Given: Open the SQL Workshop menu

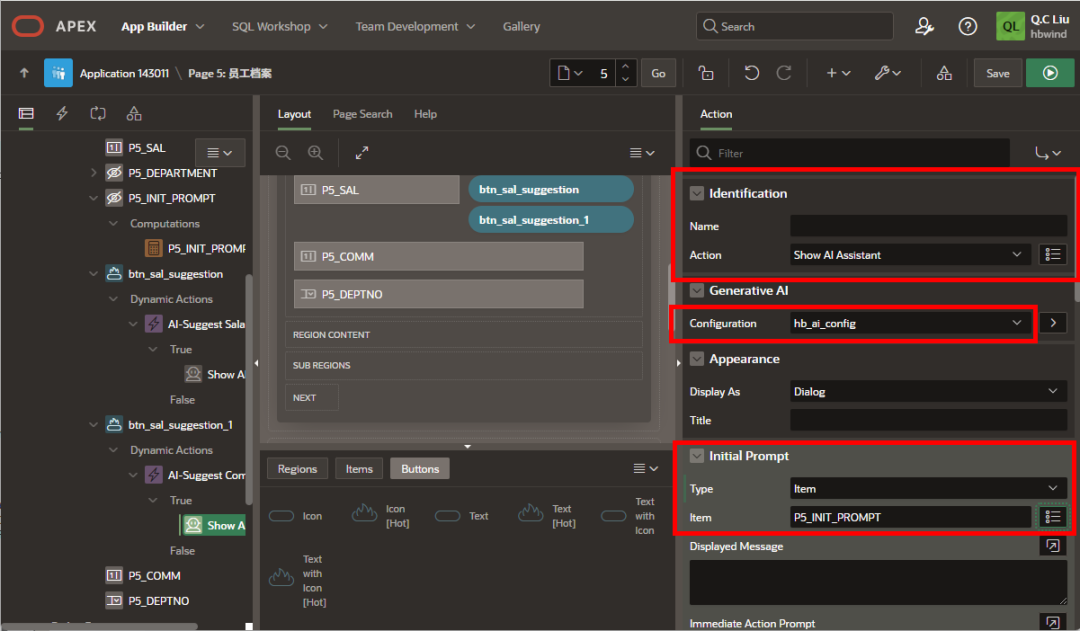Looking at the screenshot, I should point(279,27).
